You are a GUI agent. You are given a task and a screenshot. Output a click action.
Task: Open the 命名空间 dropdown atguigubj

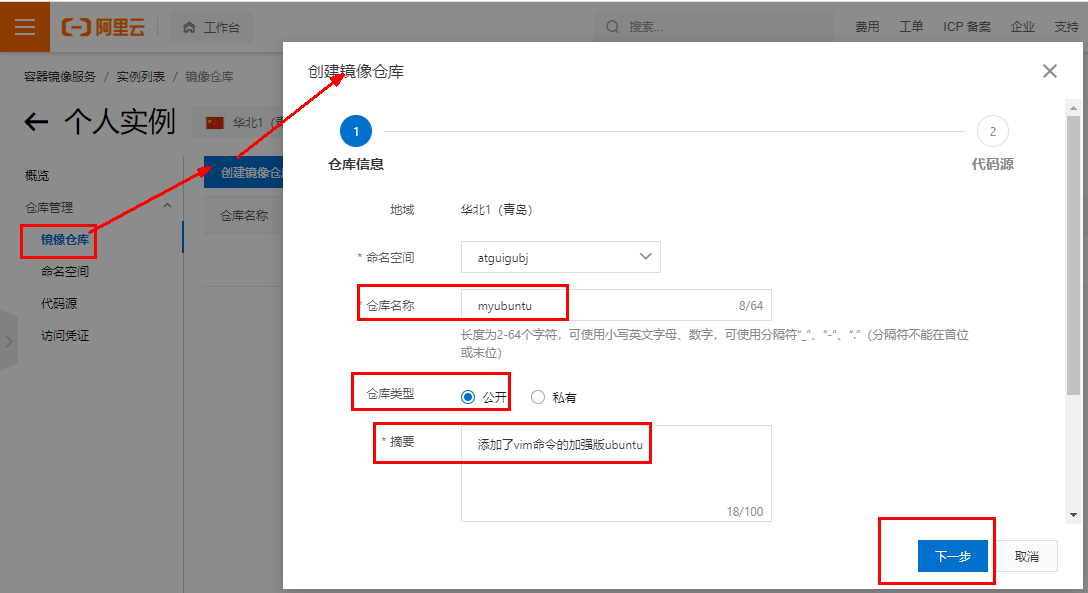tap(561, 257)
